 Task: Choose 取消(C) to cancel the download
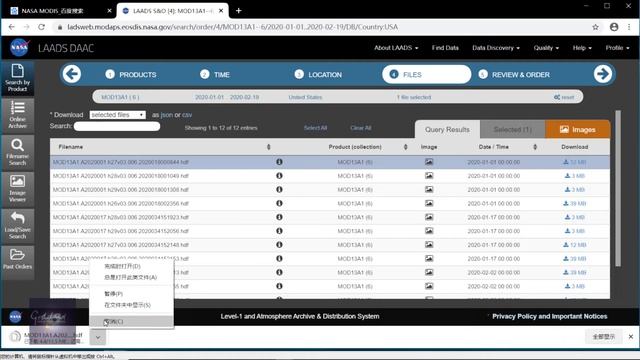131,322
